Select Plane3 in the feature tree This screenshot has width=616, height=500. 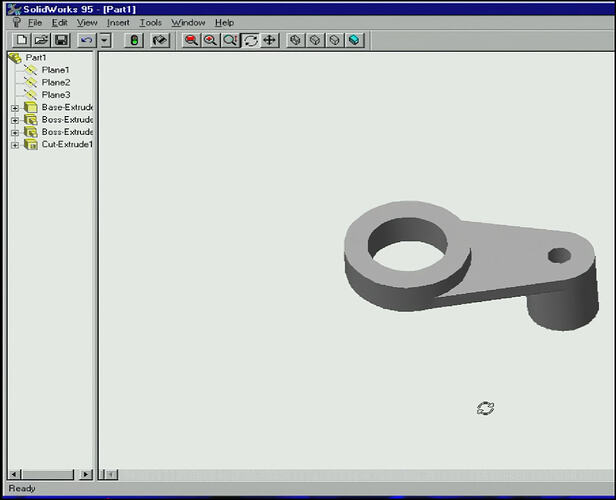[56, 95]
